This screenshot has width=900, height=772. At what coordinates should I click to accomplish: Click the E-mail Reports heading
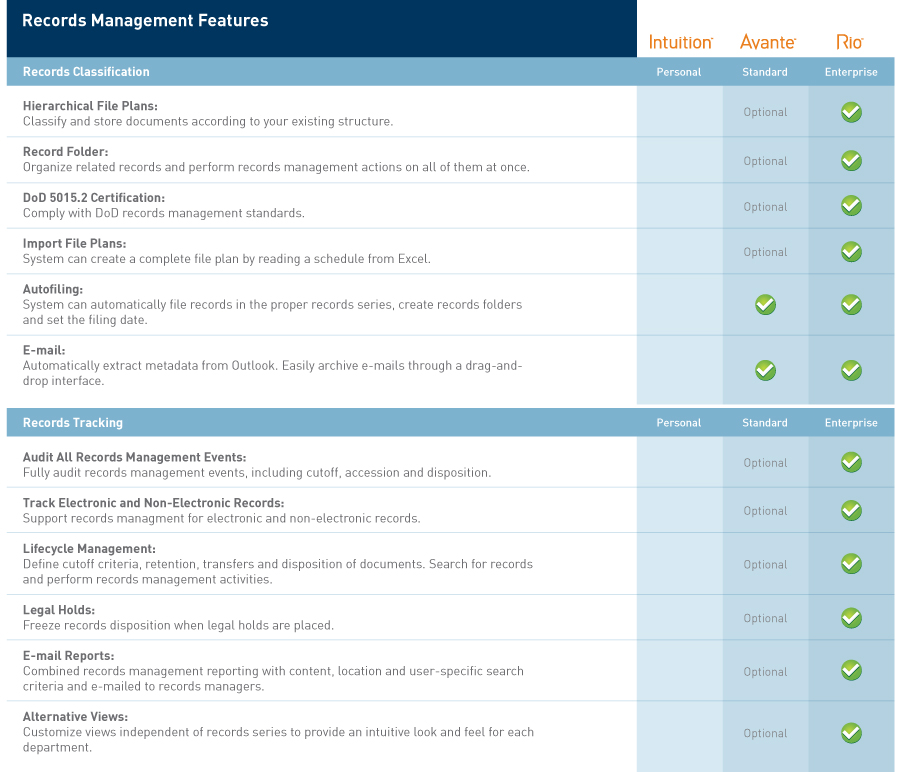point(68,656)
